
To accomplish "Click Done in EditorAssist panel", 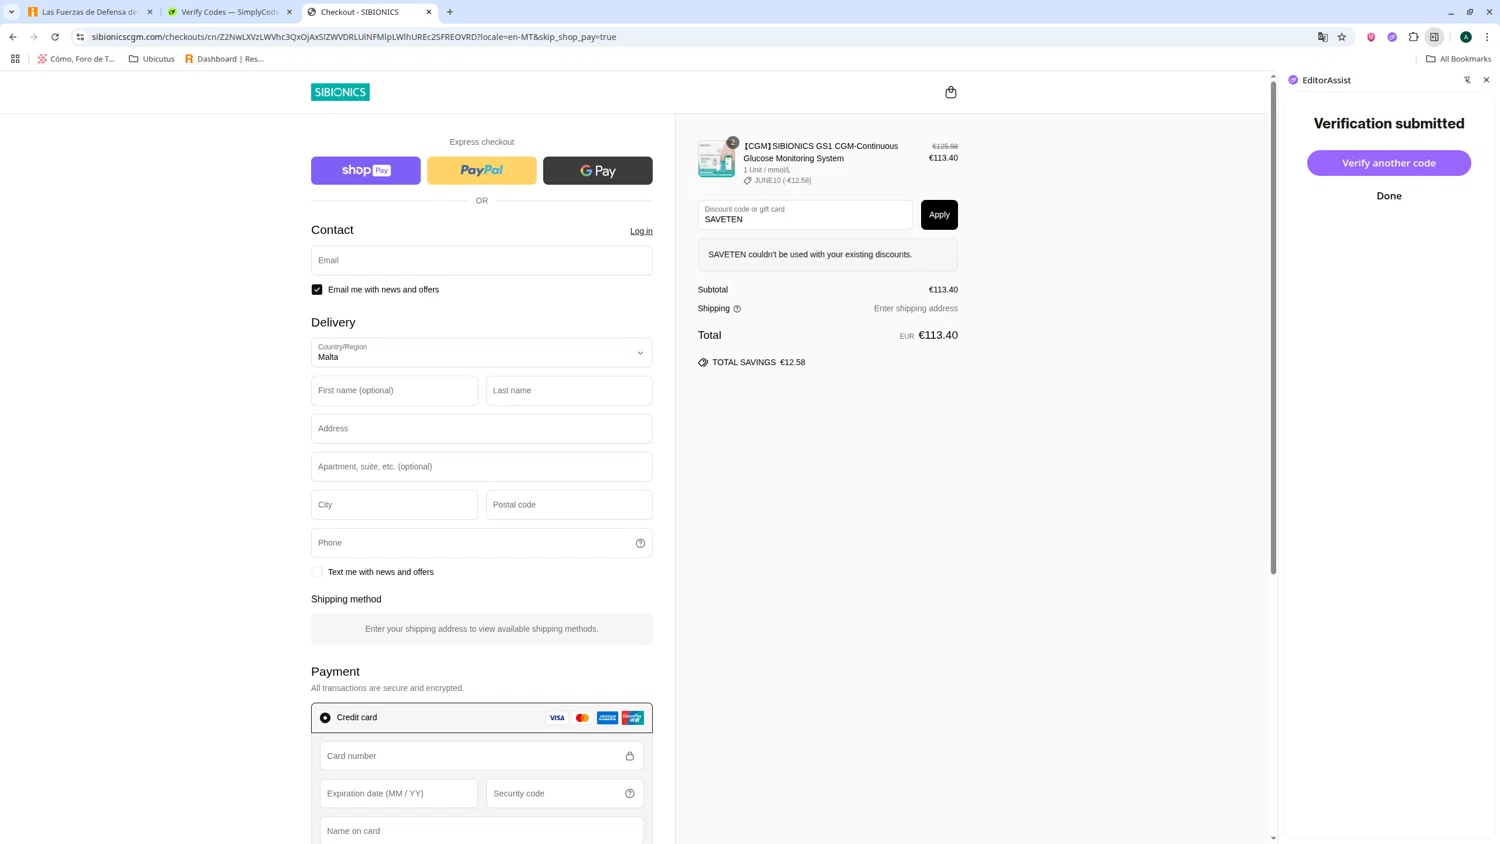I will coord(1389,196).
